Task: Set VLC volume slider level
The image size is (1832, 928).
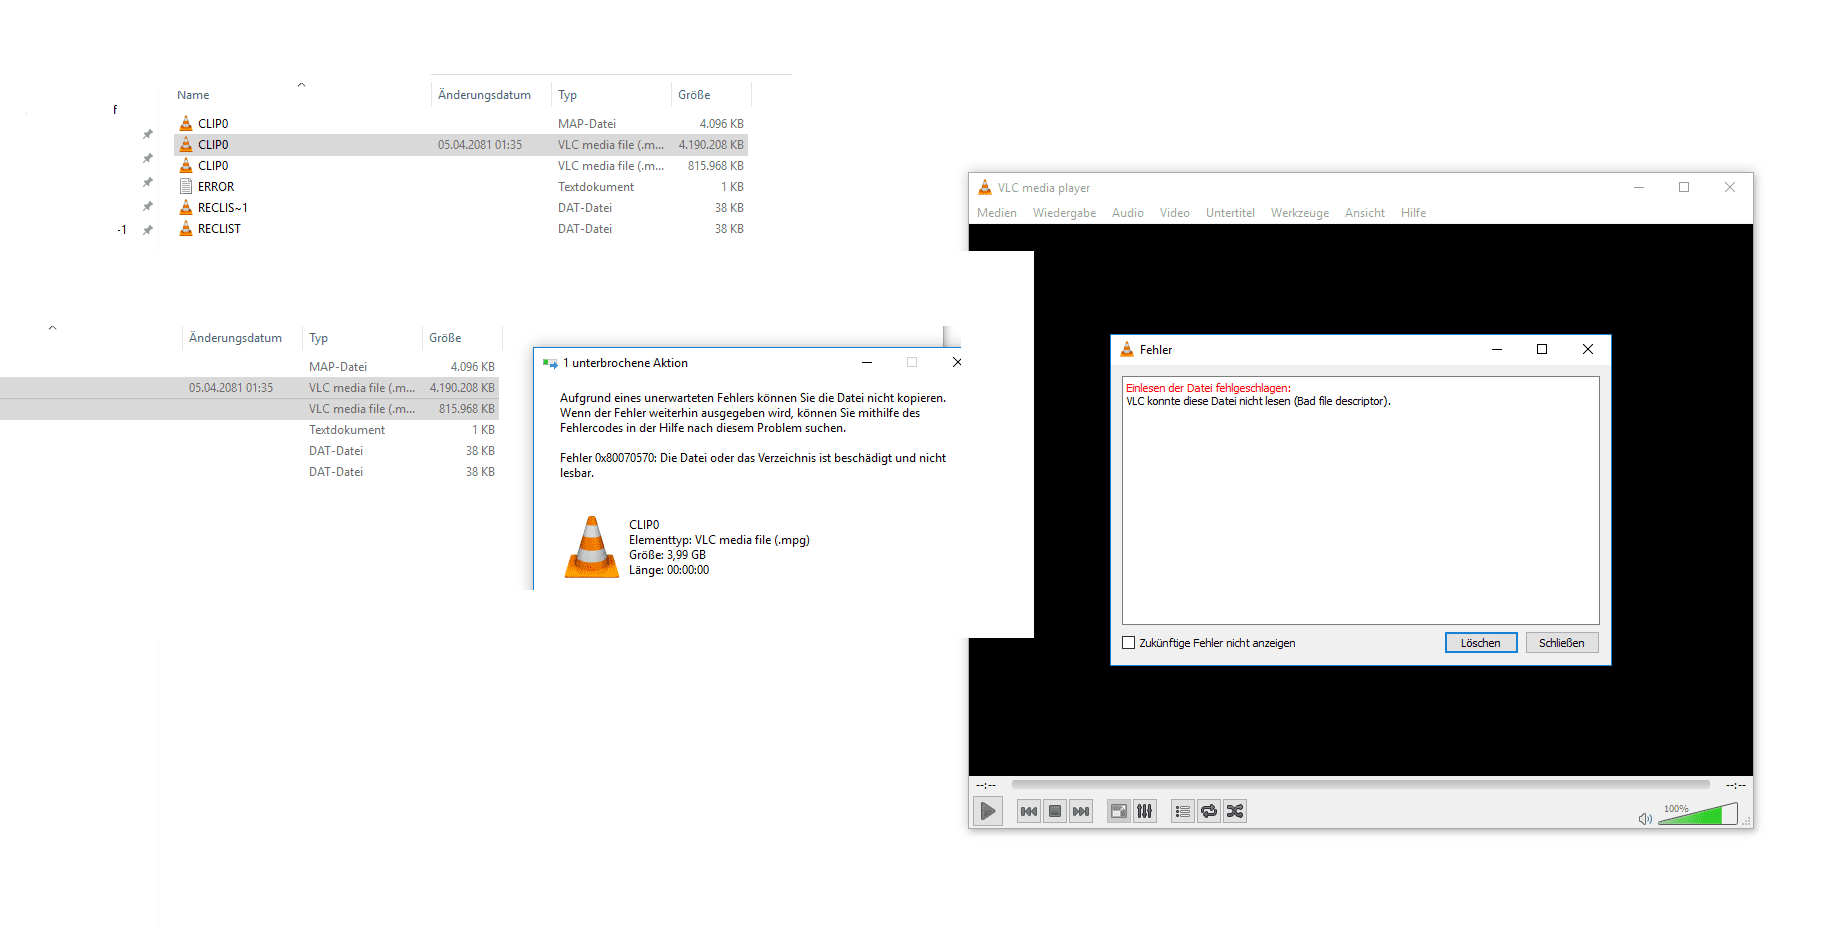Action: click(x=1698, y=814)
